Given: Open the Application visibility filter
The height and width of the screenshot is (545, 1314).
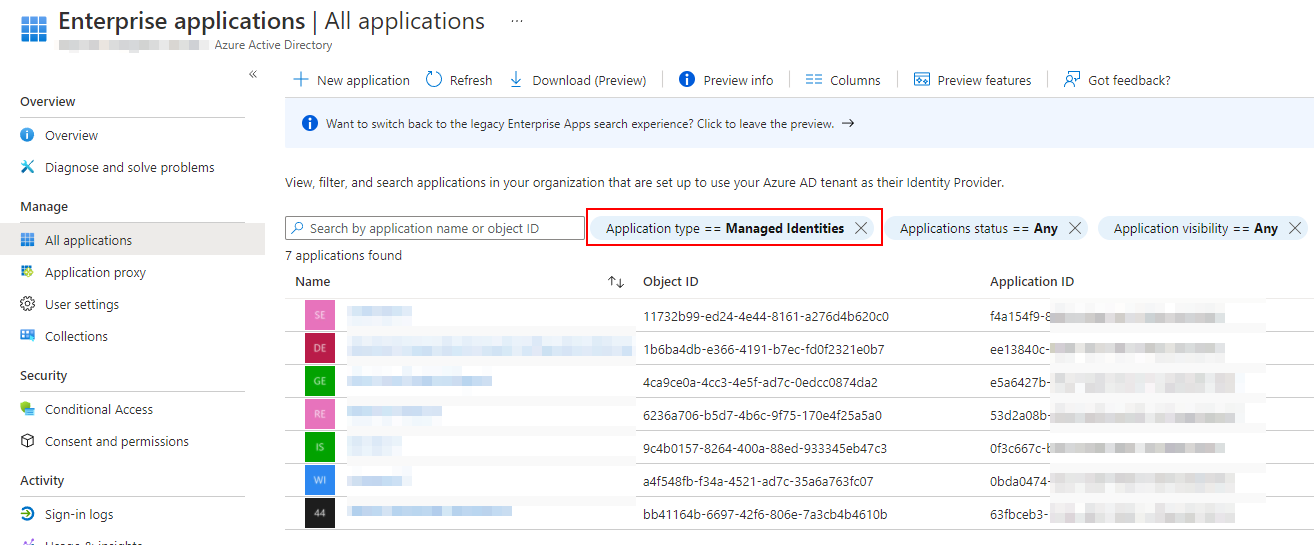Looking at the screenshot, I should point(1195,228).
